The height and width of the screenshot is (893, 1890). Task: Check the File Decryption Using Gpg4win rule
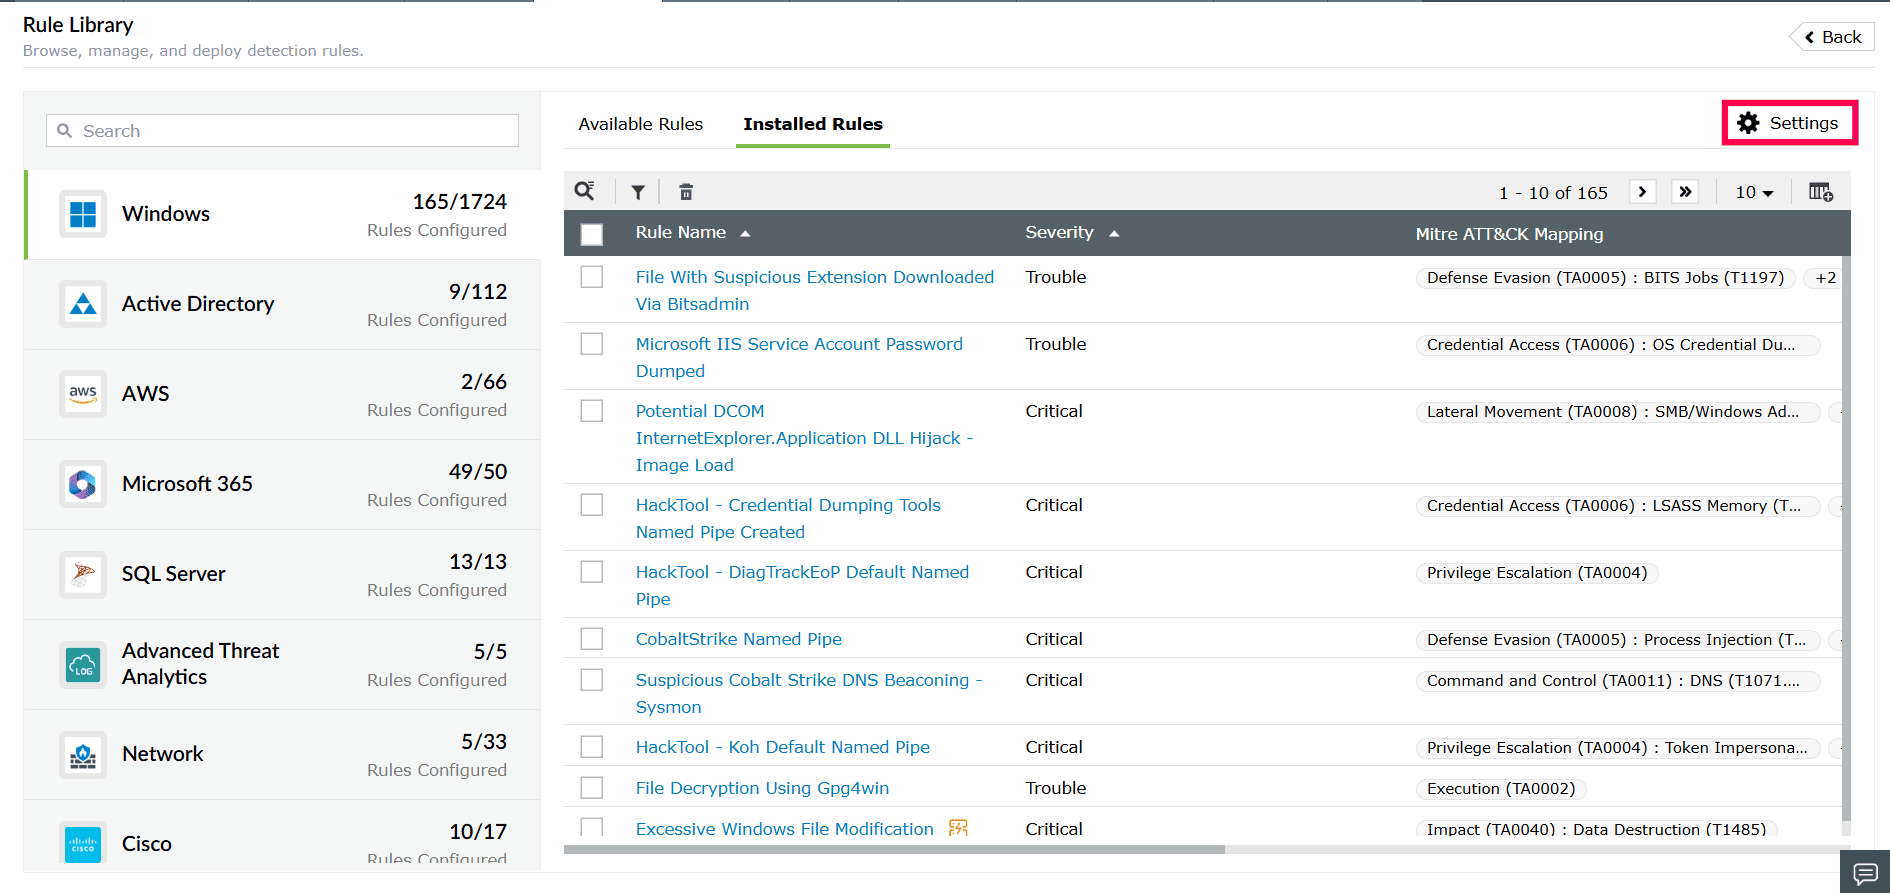(x=592, y=788)
